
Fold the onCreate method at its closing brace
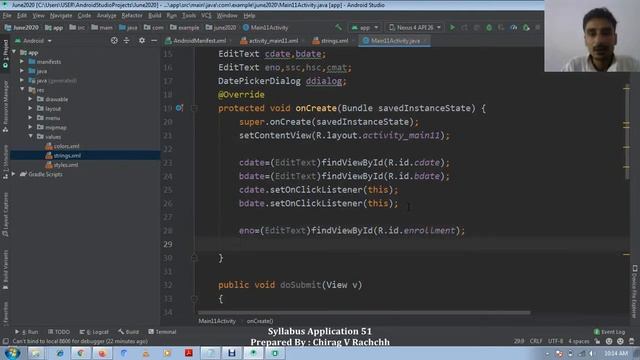(x=194, y=258)
